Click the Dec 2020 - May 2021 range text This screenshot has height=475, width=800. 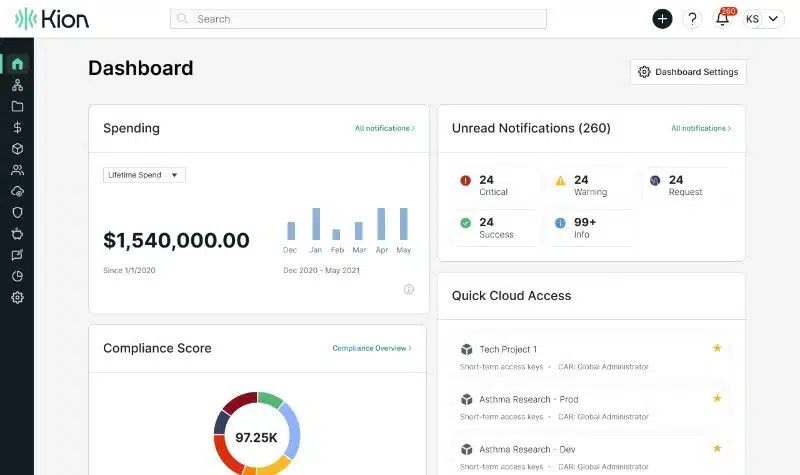(321, 270)
